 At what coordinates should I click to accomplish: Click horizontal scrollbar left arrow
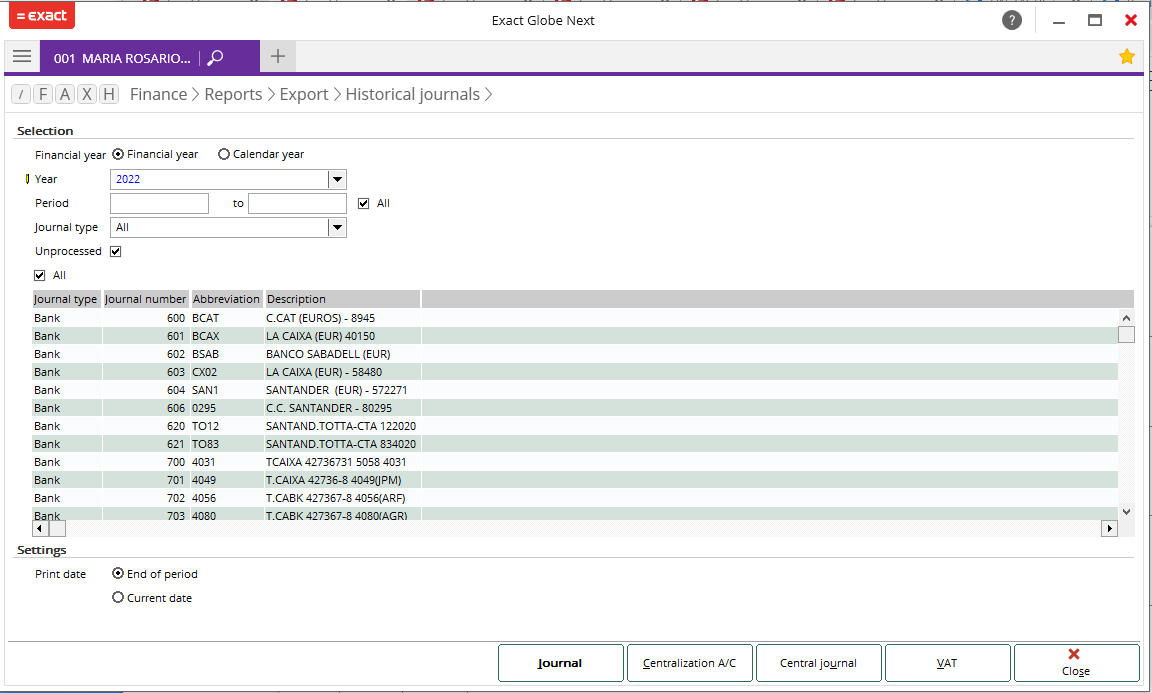(x=40, y=528)
